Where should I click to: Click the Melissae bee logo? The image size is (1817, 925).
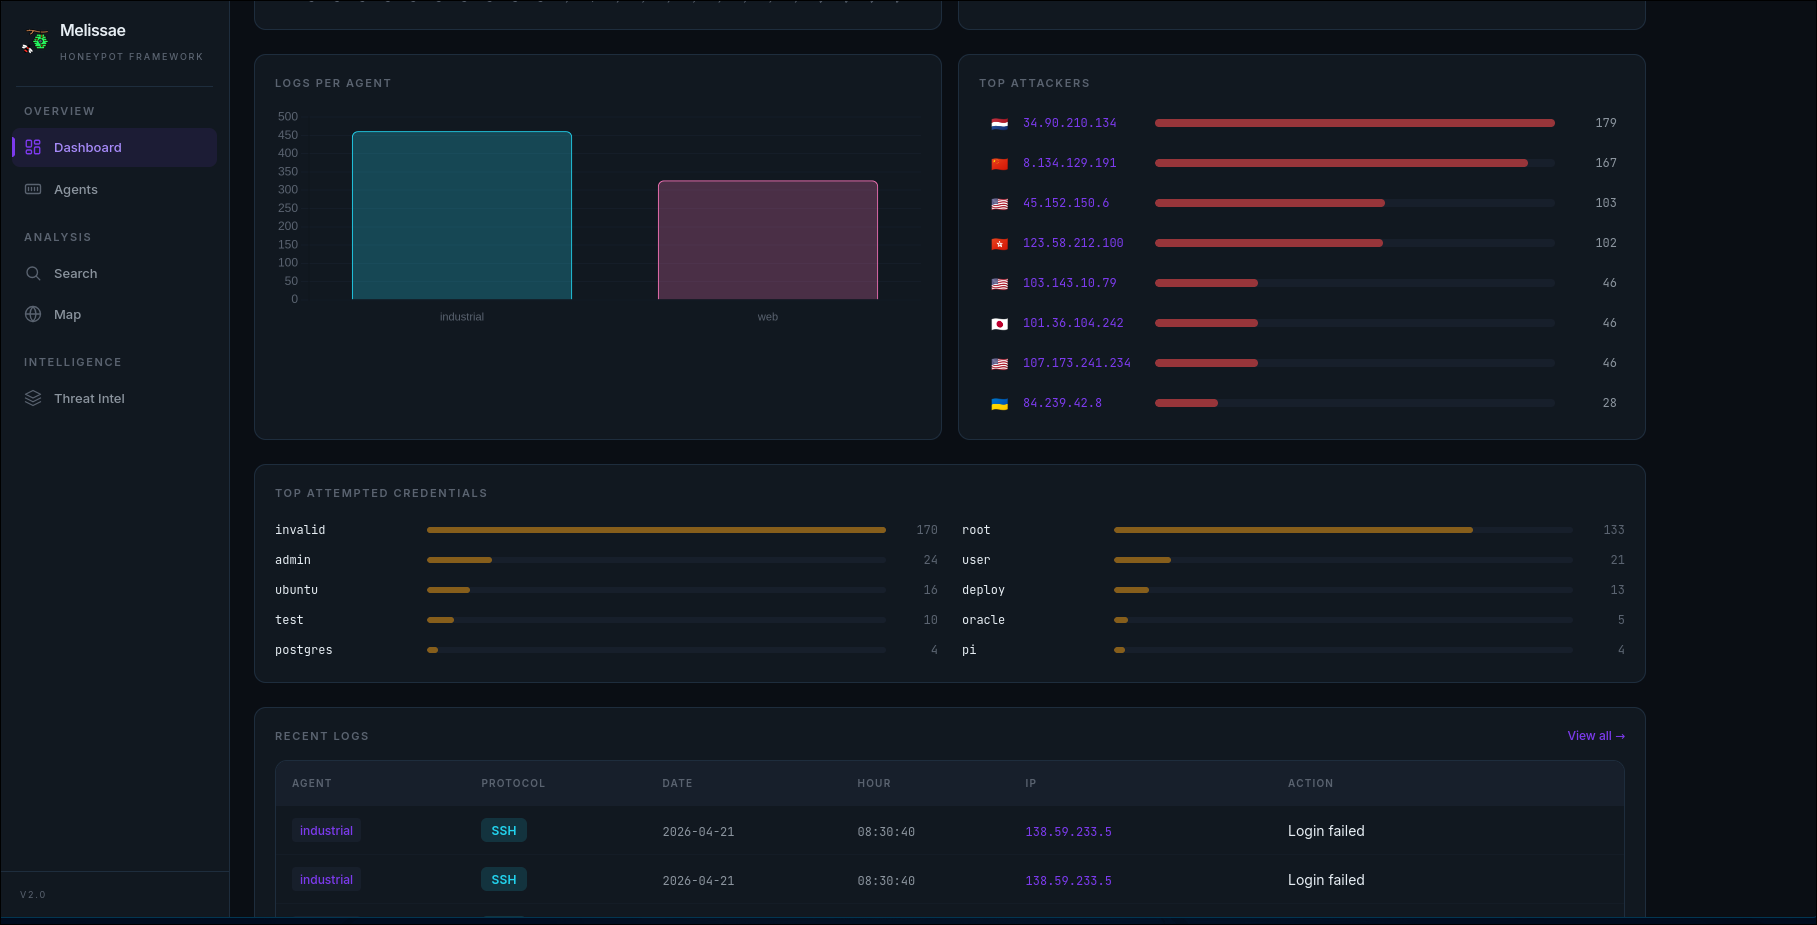click(35, 40)
